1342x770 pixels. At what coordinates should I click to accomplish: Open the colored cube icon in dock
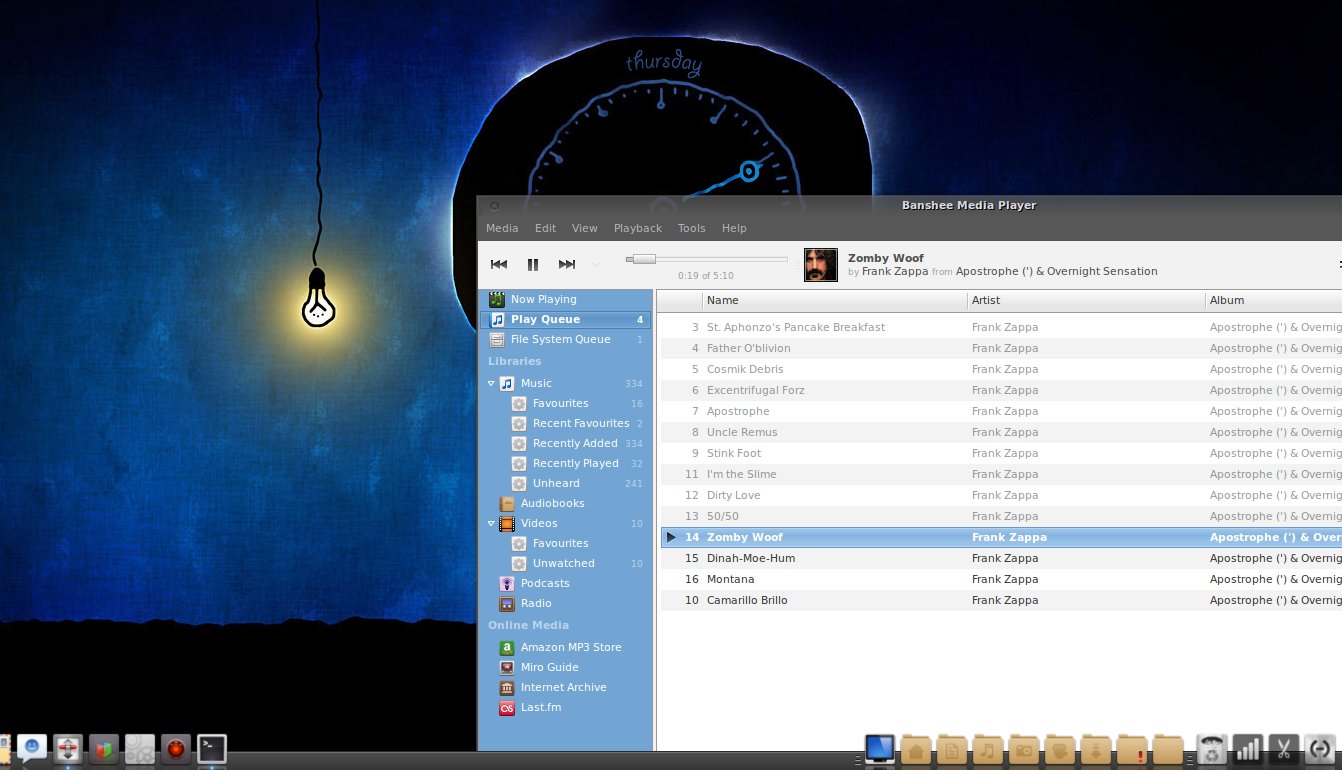point(104,748)
